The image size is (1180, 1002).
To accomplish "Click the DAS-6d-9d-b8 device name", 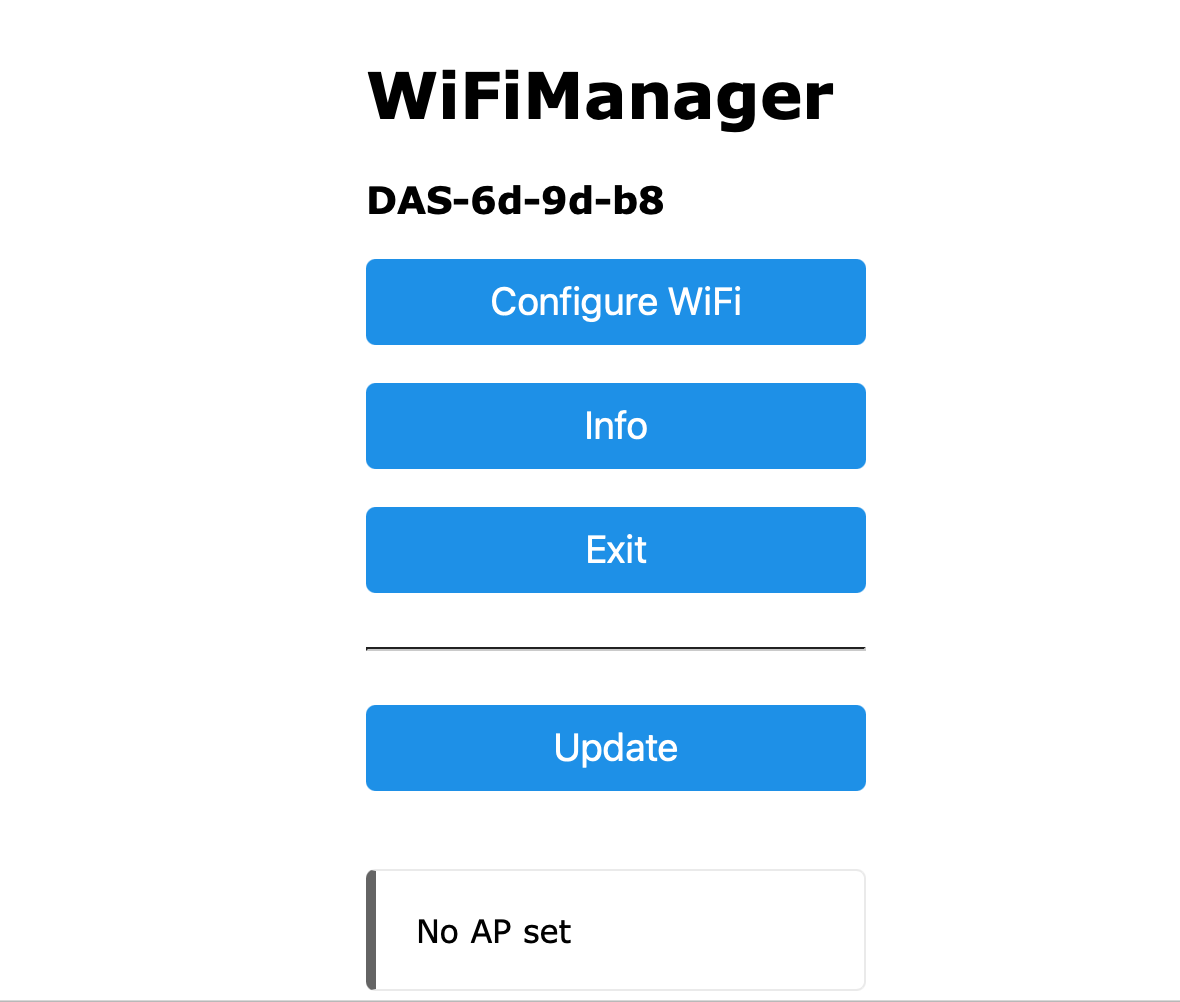I will 515,201.
